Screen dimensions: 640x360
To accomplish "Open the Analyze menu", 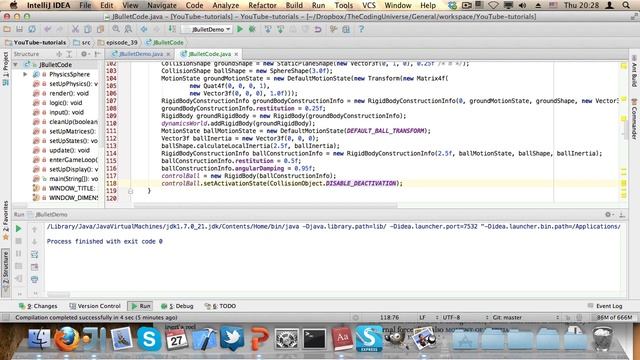I will [x=226, y=5].
